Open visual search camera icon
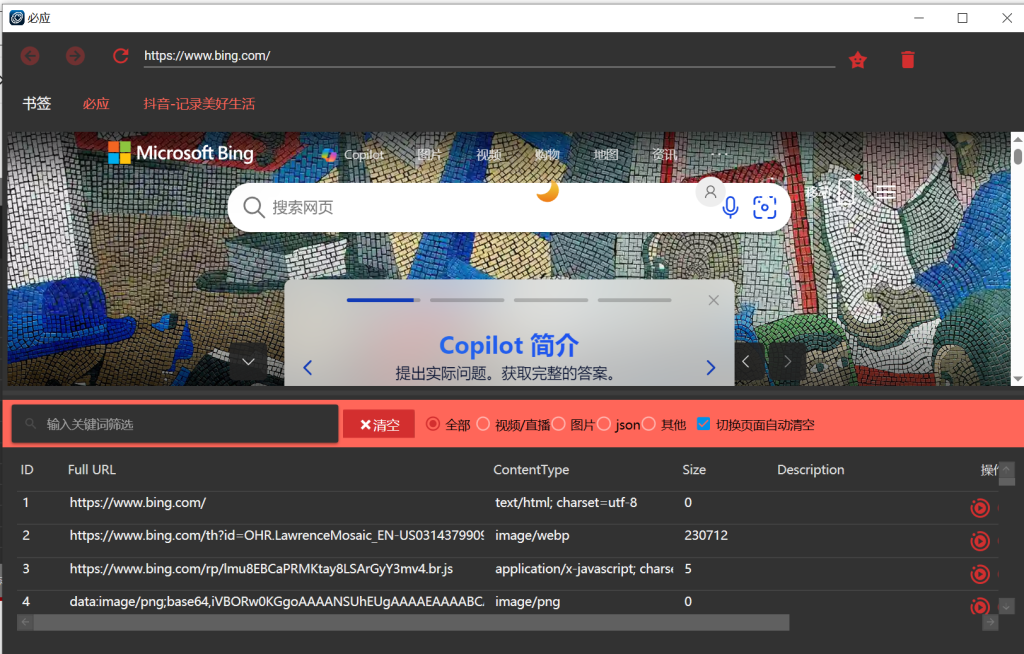 tap(765, 207)
